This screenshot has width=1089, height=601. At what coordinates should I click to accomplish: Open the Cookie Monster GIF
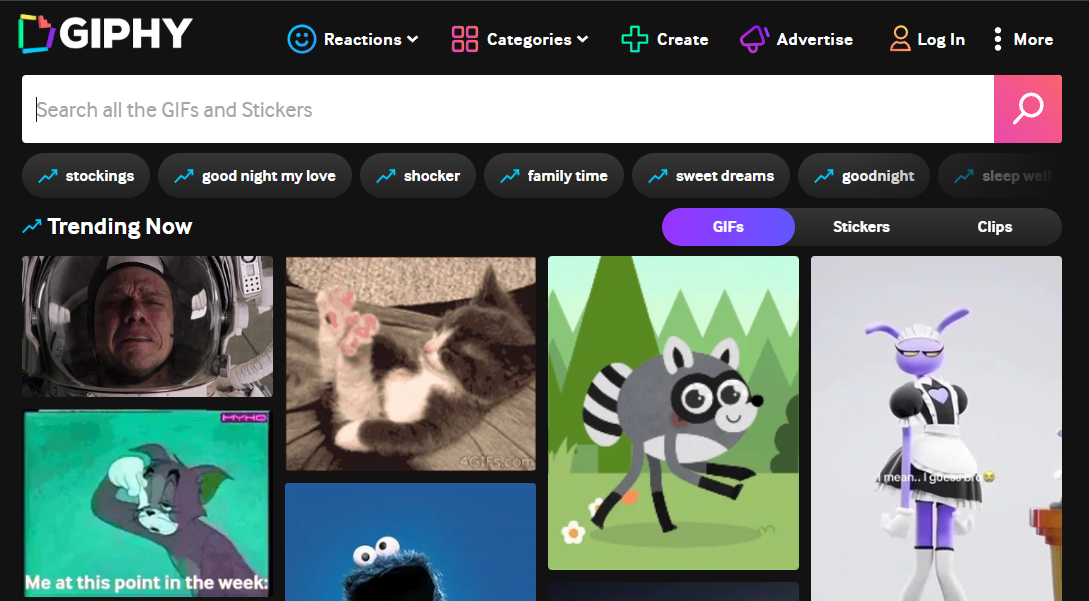tap(410, 542)
